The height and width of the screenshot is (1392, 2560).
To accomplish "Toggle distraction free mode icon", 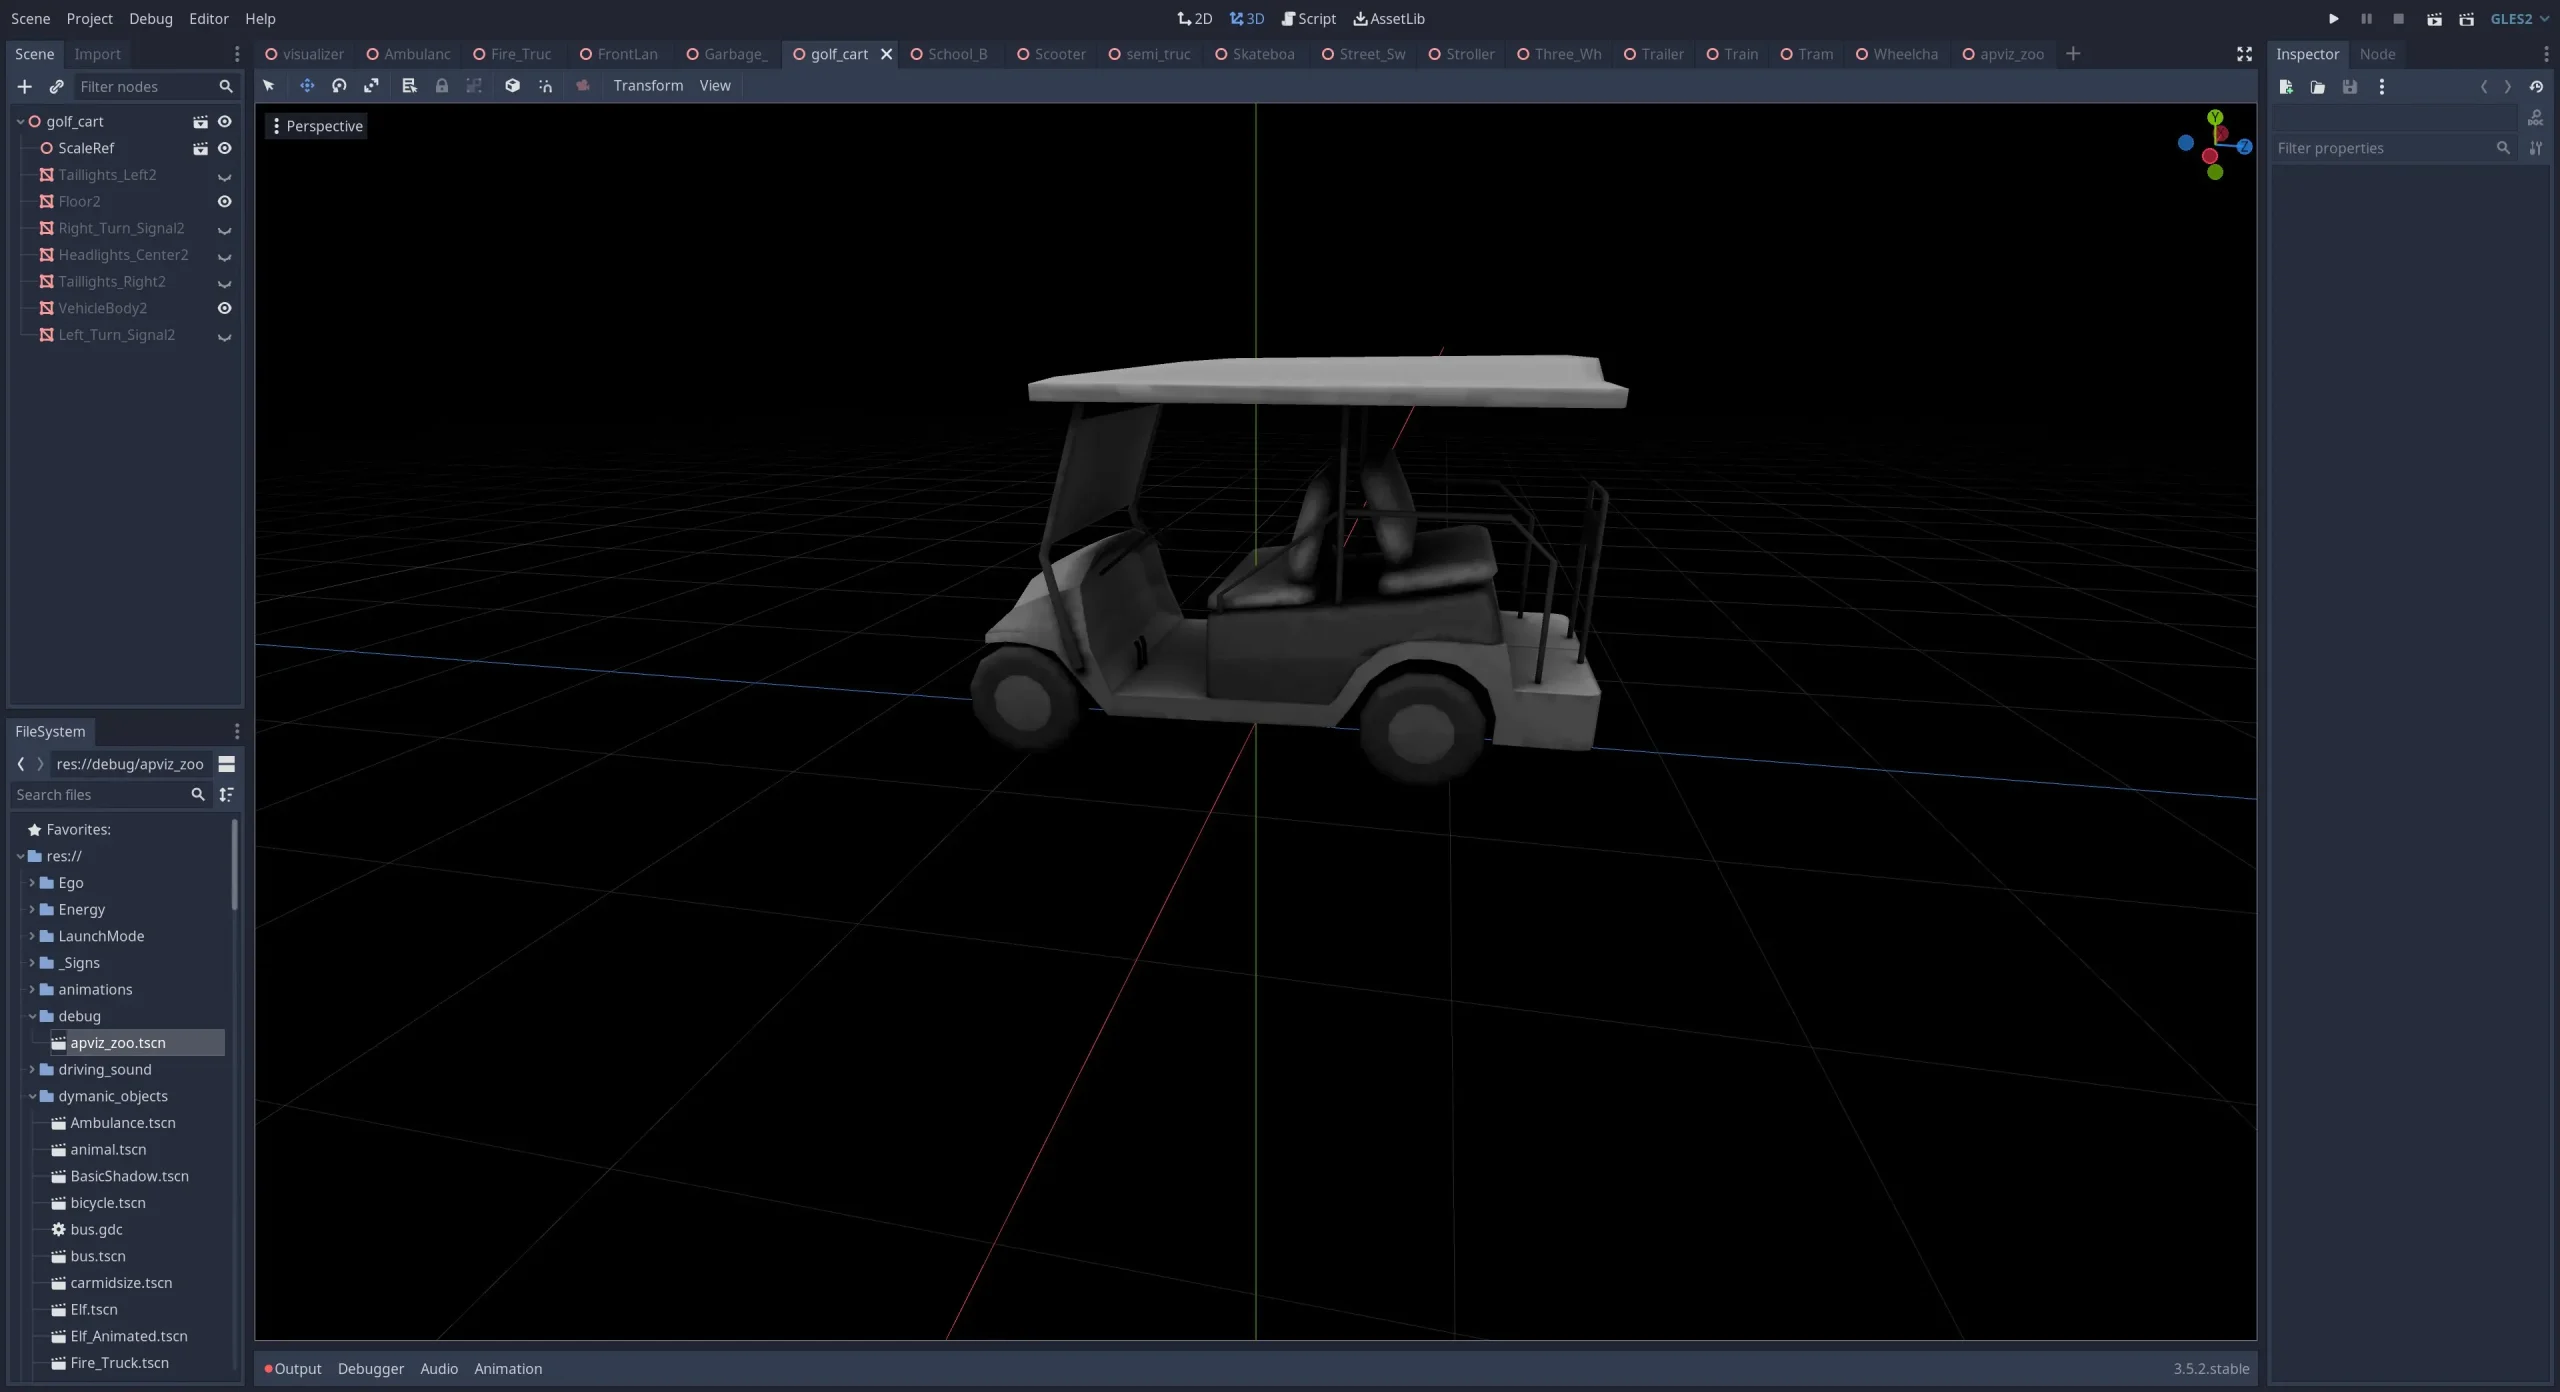I will [x=2244, y=54].
